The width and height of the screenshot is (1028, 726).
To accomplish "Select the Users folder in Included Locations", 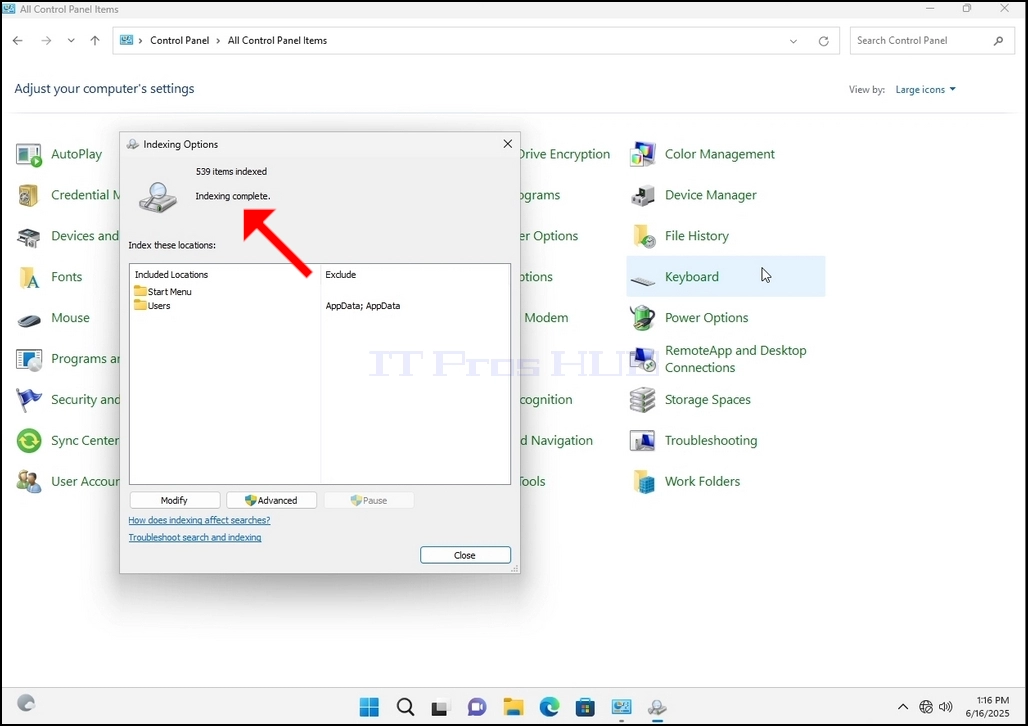I will point(152,306).
